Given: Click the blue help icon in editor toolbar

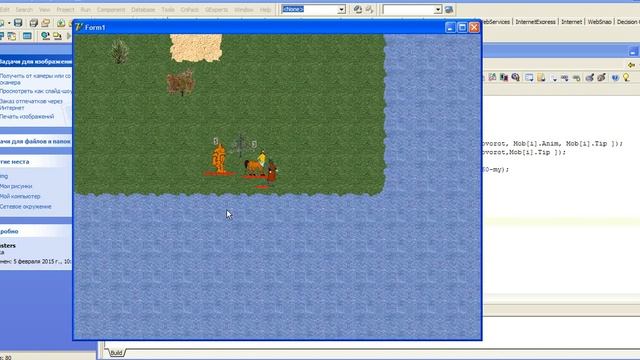Looking at the screenshot, I should coord(615,77).
